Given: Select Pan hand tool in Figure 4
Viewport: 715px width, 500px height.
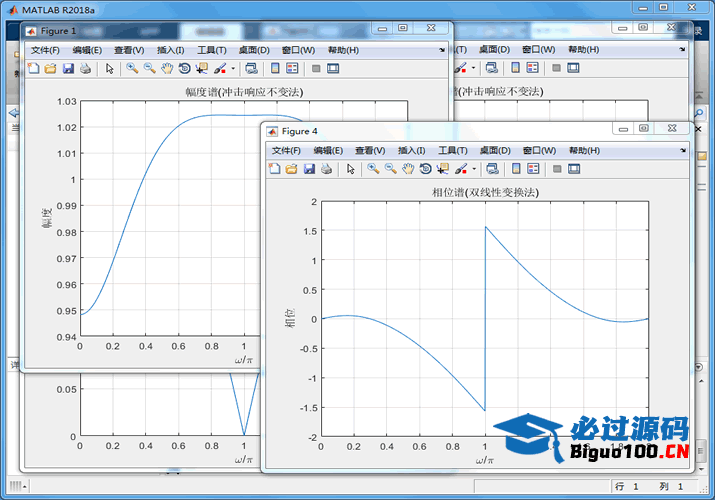Looking at the screenshot, I should (409, 169).
